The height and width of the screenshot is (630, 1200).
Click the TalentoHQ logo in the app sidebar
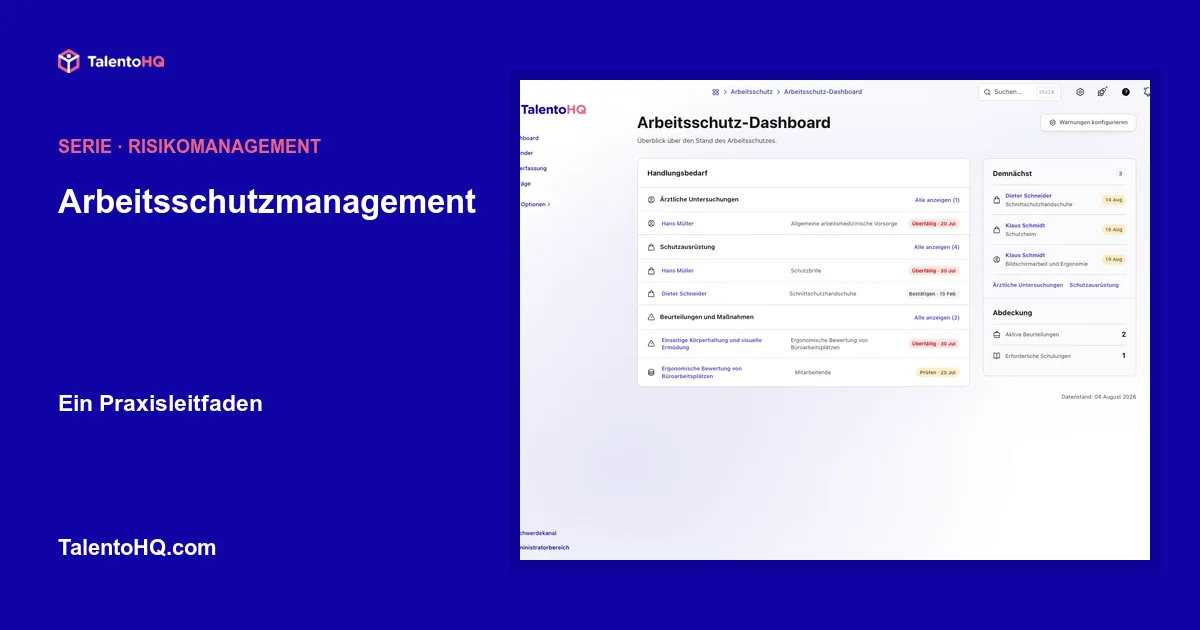pos(553,109)
